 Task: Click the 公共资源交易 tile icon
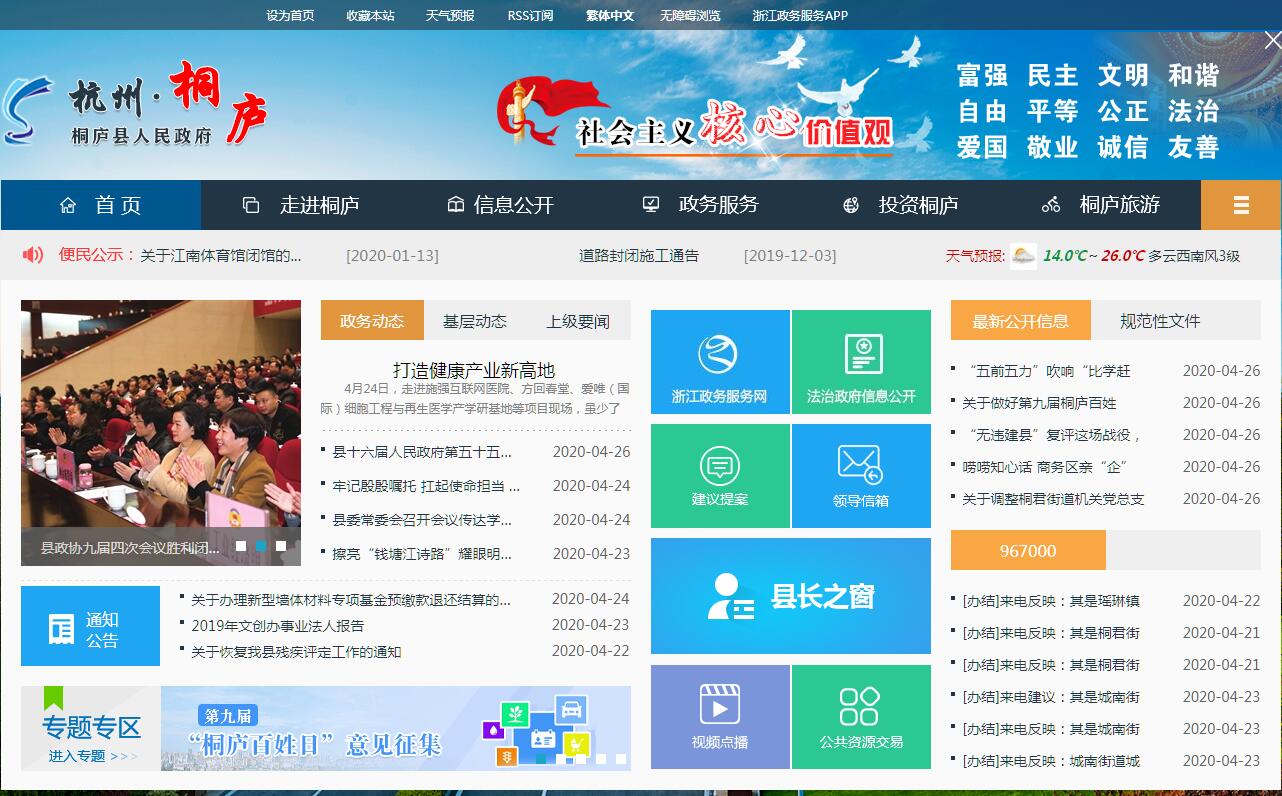click(x=860, y=705)
